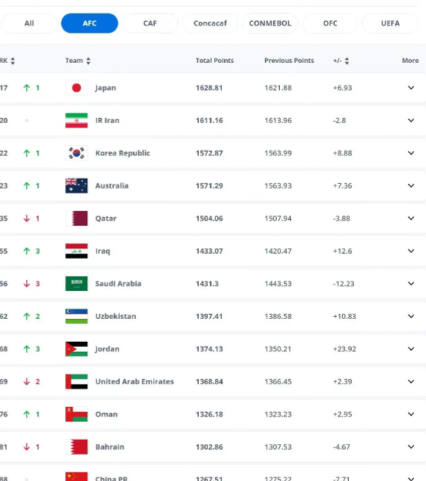This screenshot has width=426, height=481.
Task: Expand more details for Iraq row
Action: tap(411, 251)
